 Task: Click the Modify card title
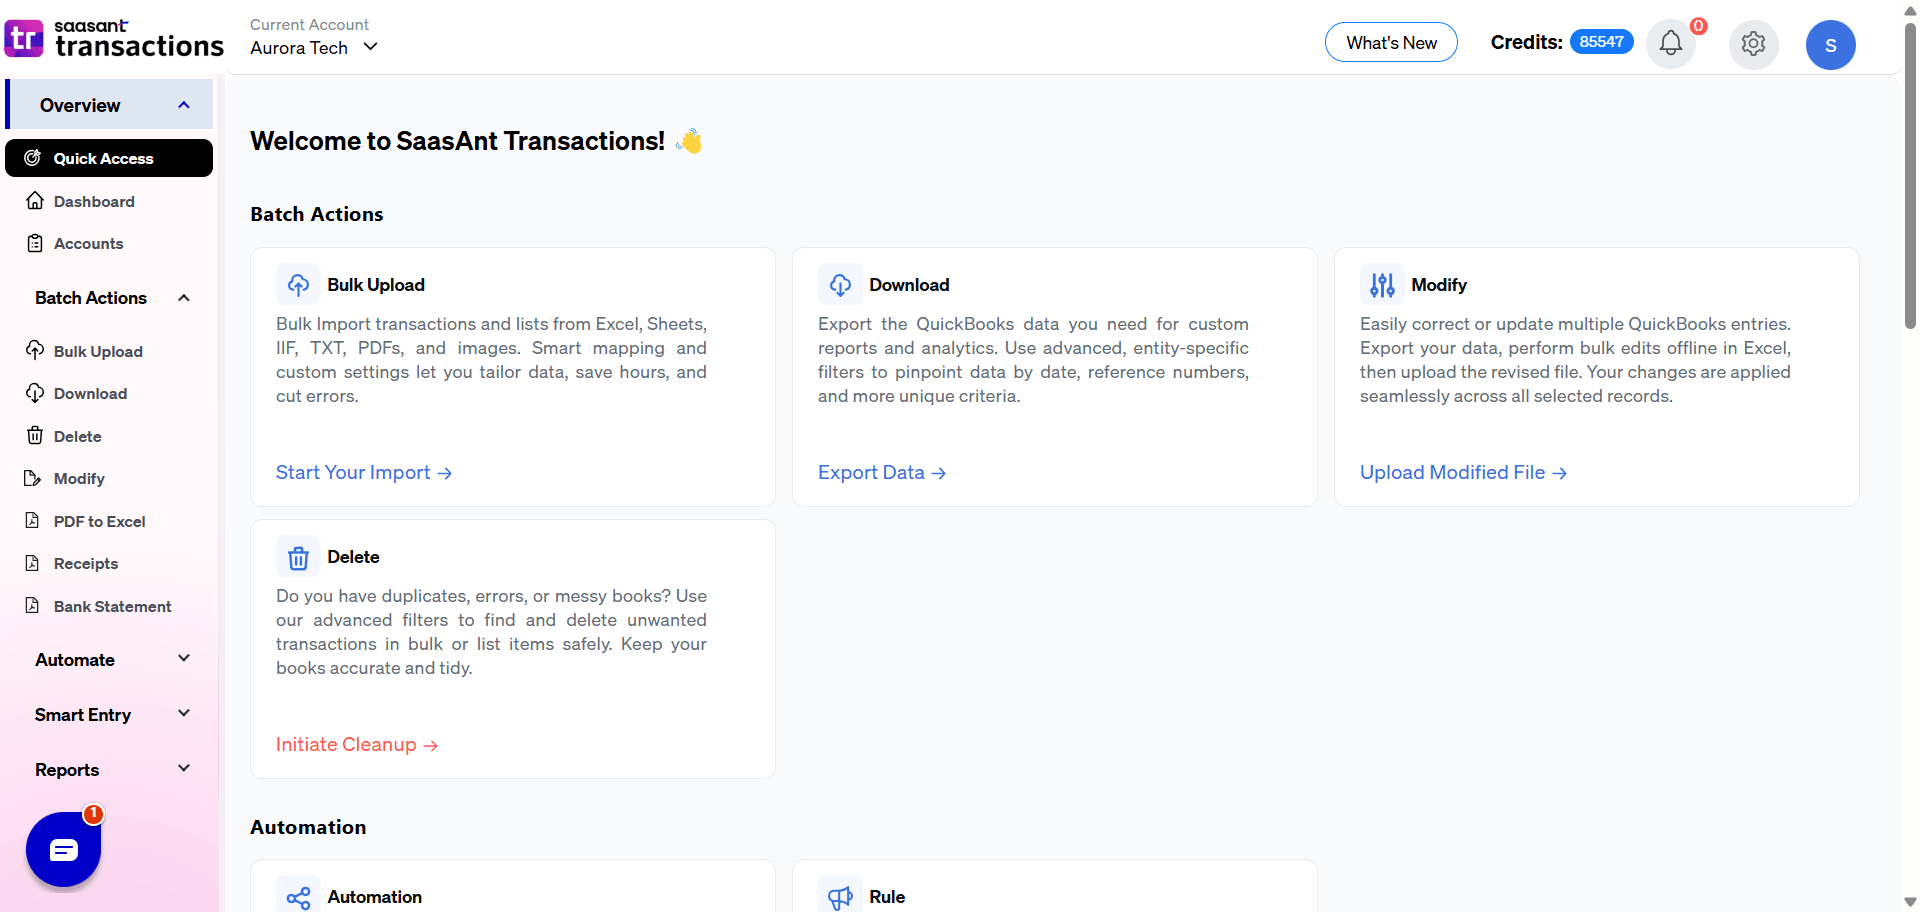[x=1439, y=285]
